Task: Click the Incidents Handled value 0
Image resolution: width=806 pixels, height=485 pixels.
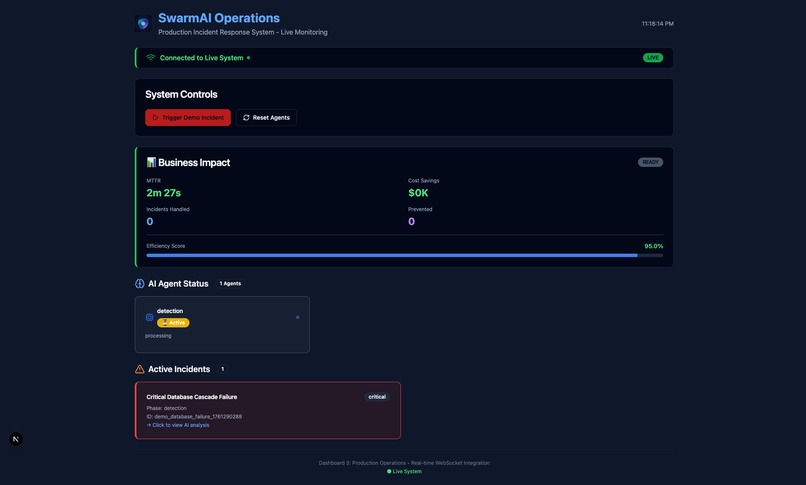Action: click(x=150, y=221)
